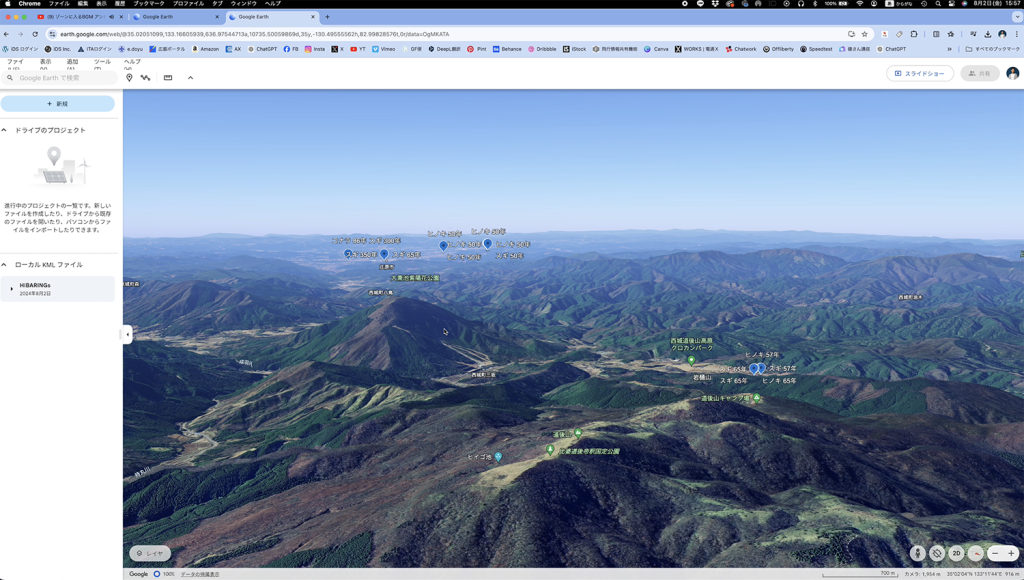The width and height of the screenshot is (1024, 580).
Task: Reset view with the compass
Action: (x=975, y=553)
